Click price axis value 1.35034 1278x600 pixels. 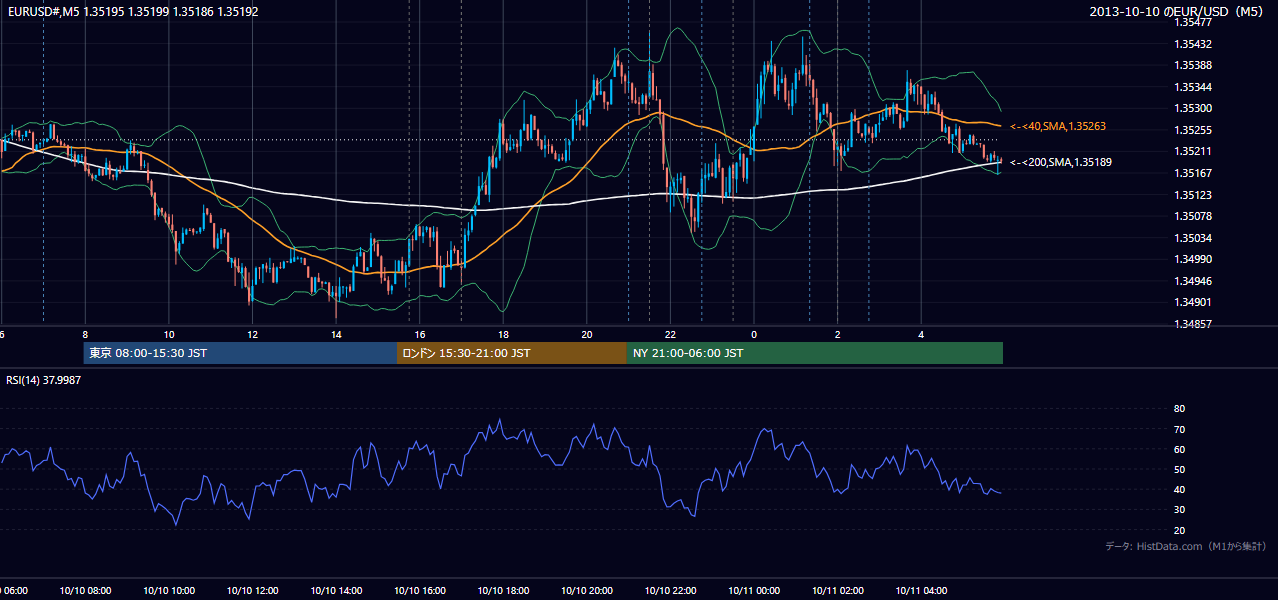pos(1193,238)
